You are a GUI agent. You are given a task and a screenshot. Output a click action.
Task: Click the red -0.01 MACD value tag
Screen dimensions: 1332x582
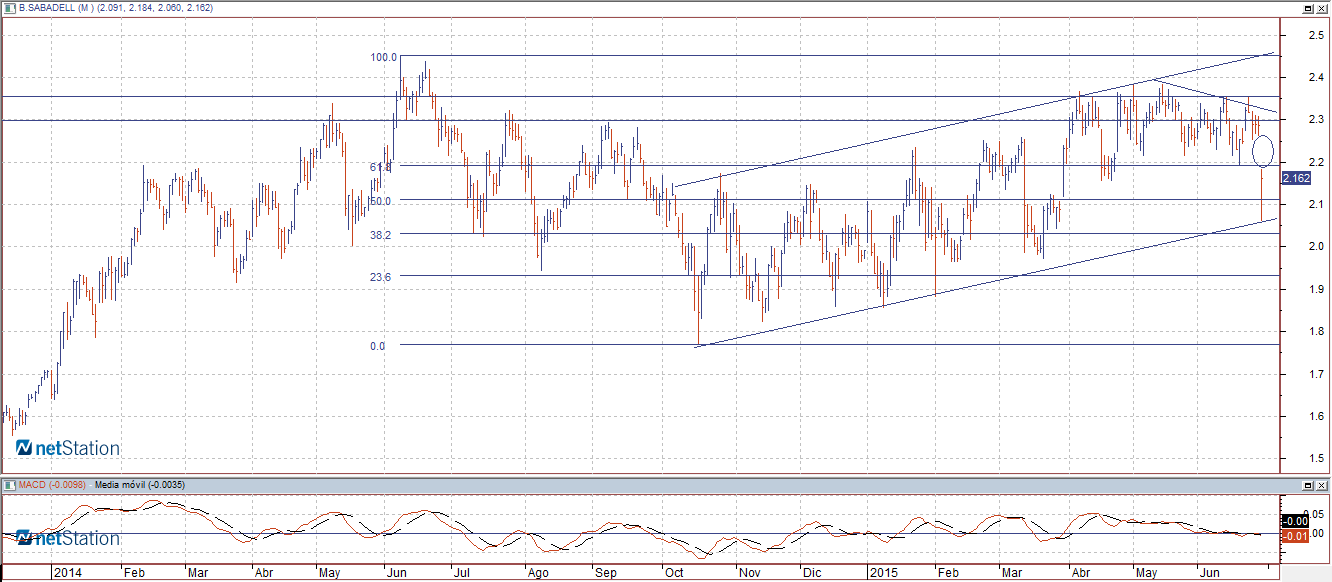tap(1295, 536)
